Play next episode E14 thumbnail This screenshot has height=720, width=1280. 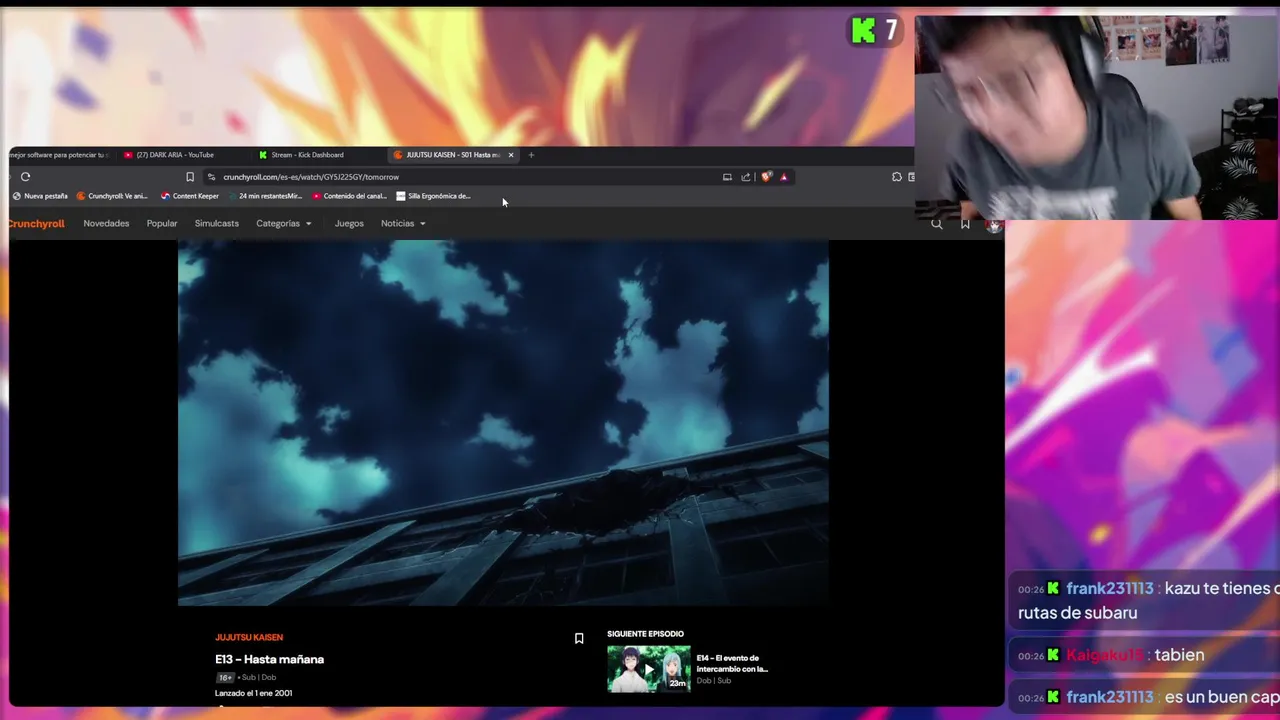pos(648,669)
